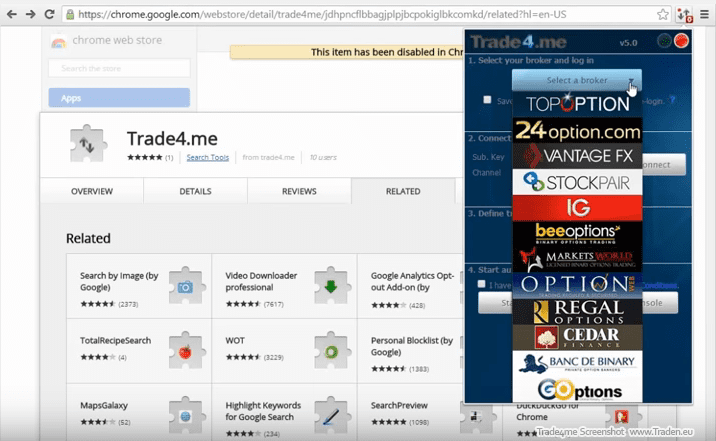Image resolution: width=716 pixels, height=441 pixels.
Task: Switch to the Reviews tab
Action: click(299, 191)
